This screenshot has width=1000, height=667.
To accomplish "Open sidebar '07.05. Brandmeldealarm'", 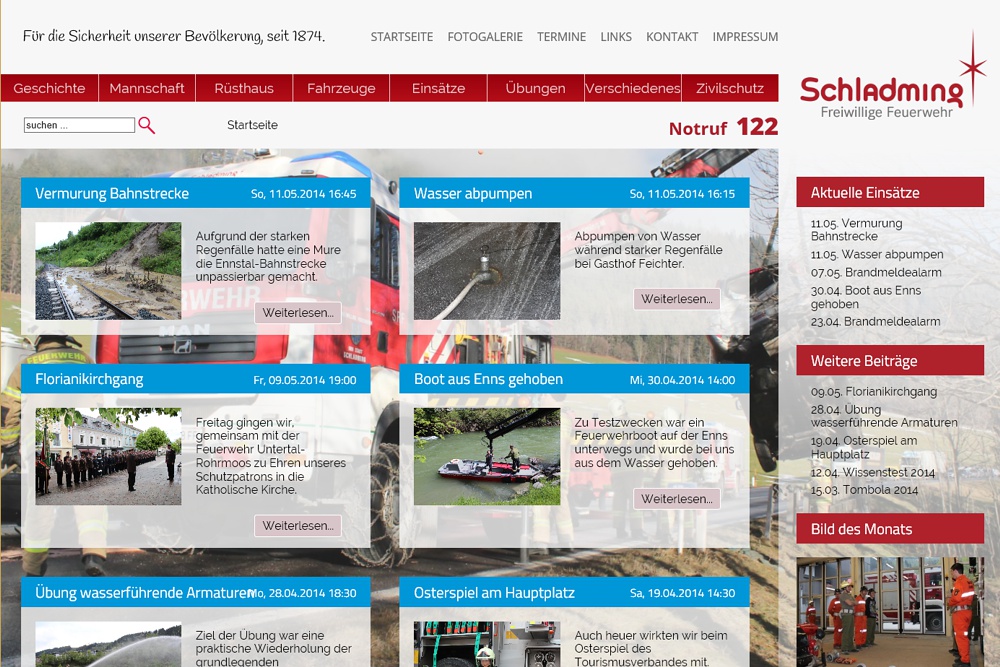I will coord(876,272).
